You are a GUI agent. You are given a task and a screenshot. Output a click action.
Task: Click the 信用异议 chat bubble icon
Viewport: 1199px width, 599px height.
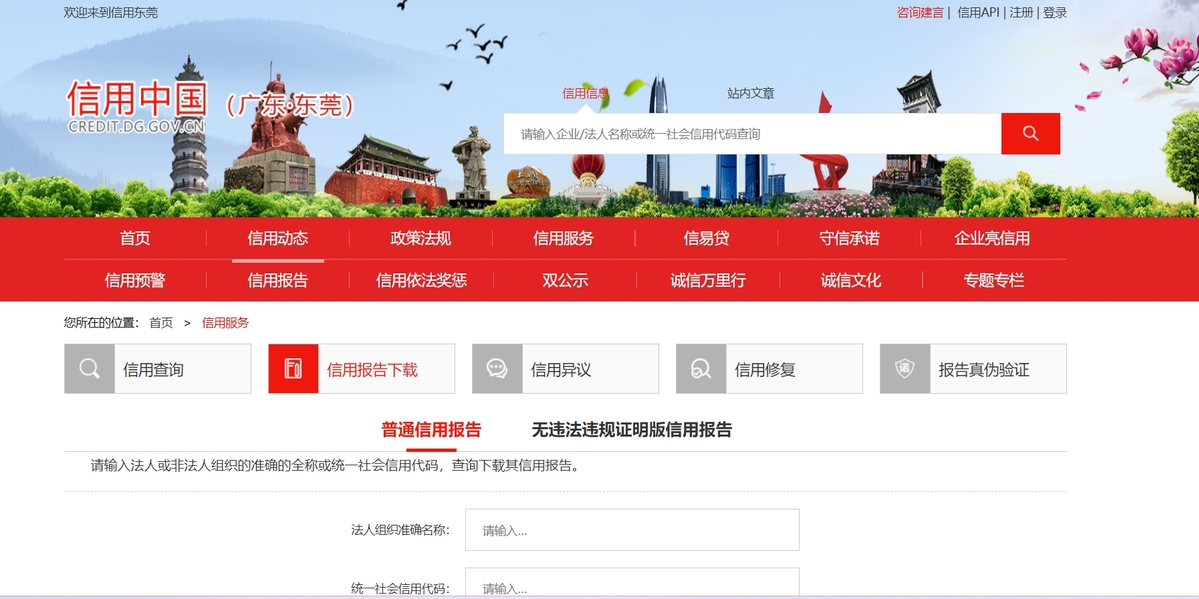click(x=497, y=369)
